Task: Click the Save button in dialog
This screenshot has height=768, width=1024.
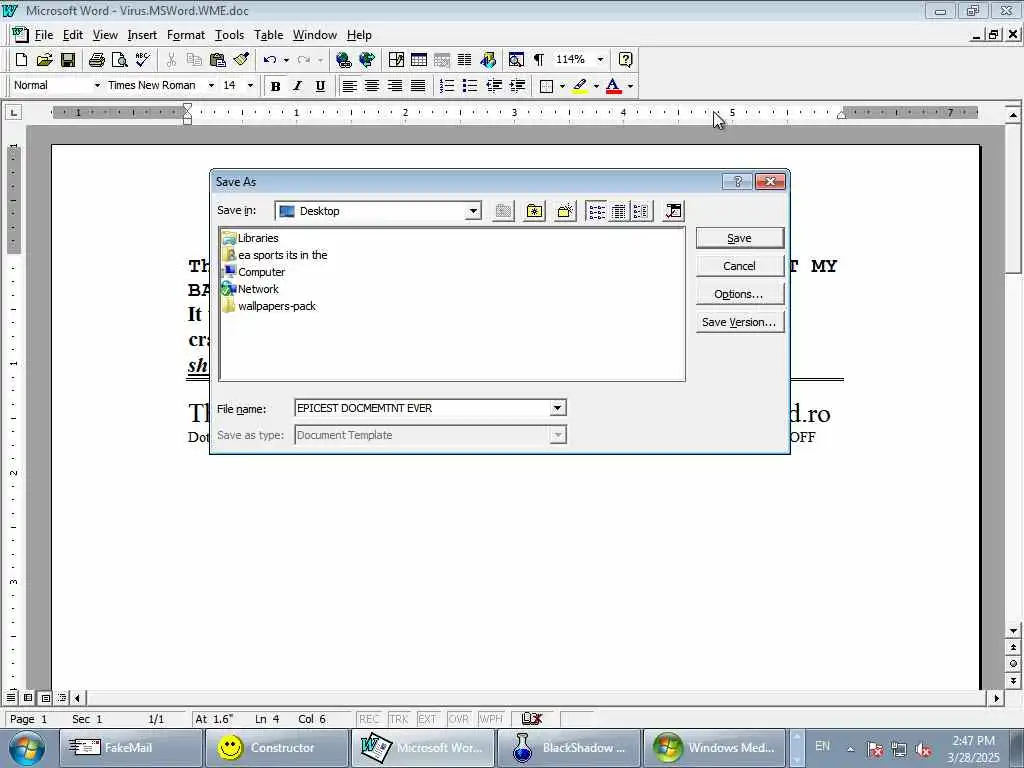Action: pyautogui.click(x=740, y=238)
